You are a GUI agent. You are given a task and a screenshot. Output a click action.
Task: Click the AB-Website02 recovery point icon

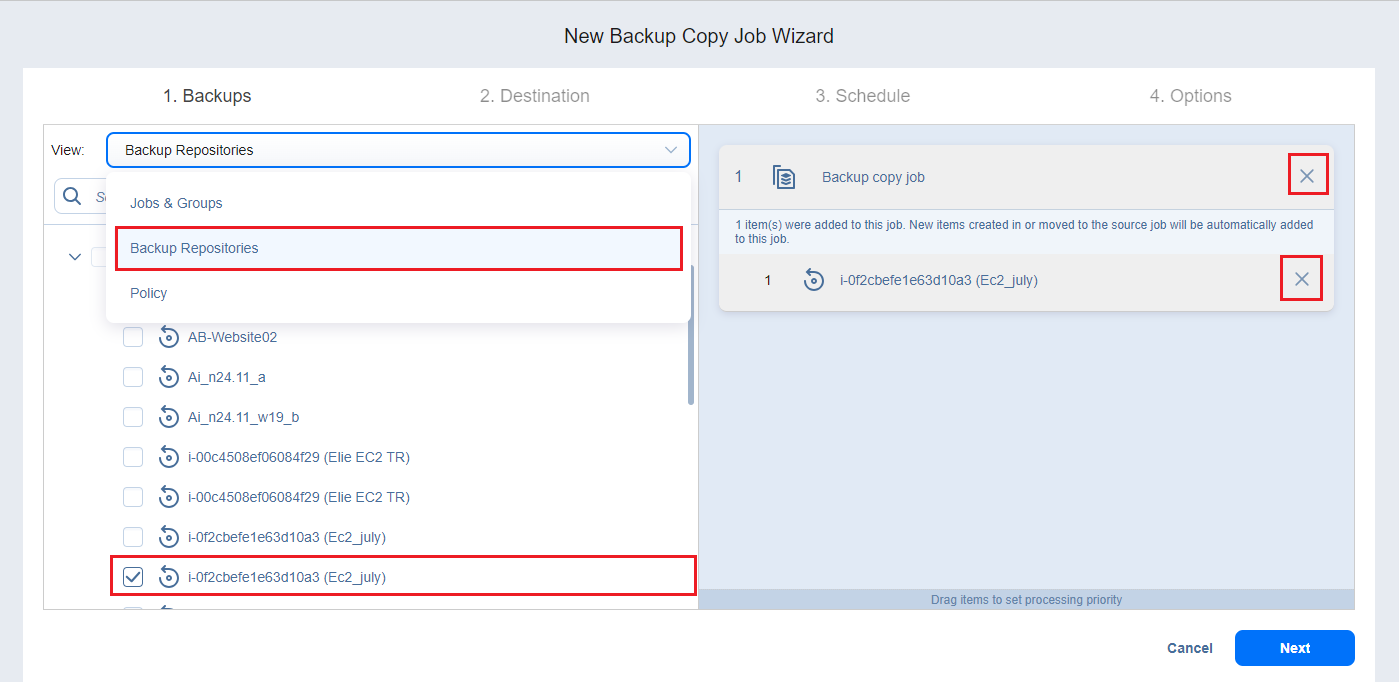pos(169,337)
